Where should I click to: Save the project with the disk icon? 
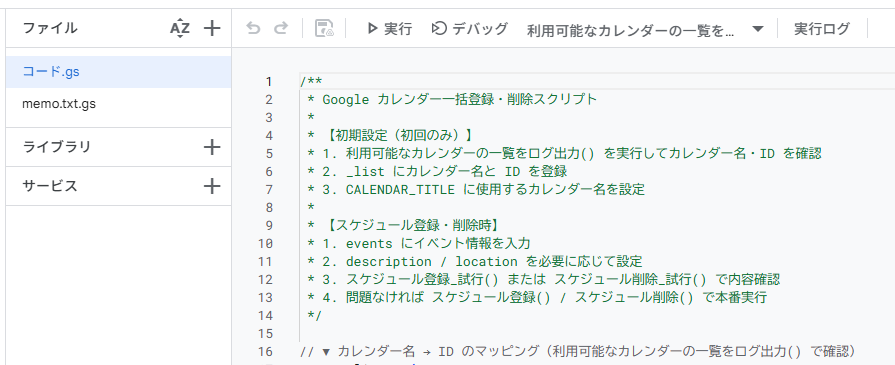[x=324, y=29]
